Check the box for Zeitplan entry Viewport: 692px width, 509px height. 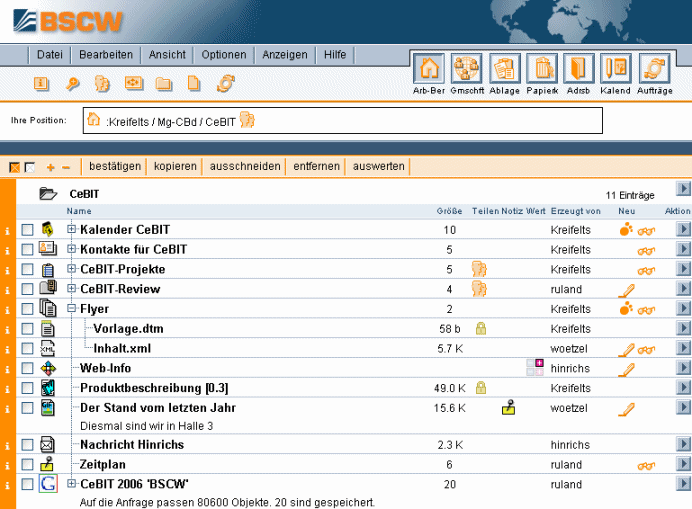(27, 465)
